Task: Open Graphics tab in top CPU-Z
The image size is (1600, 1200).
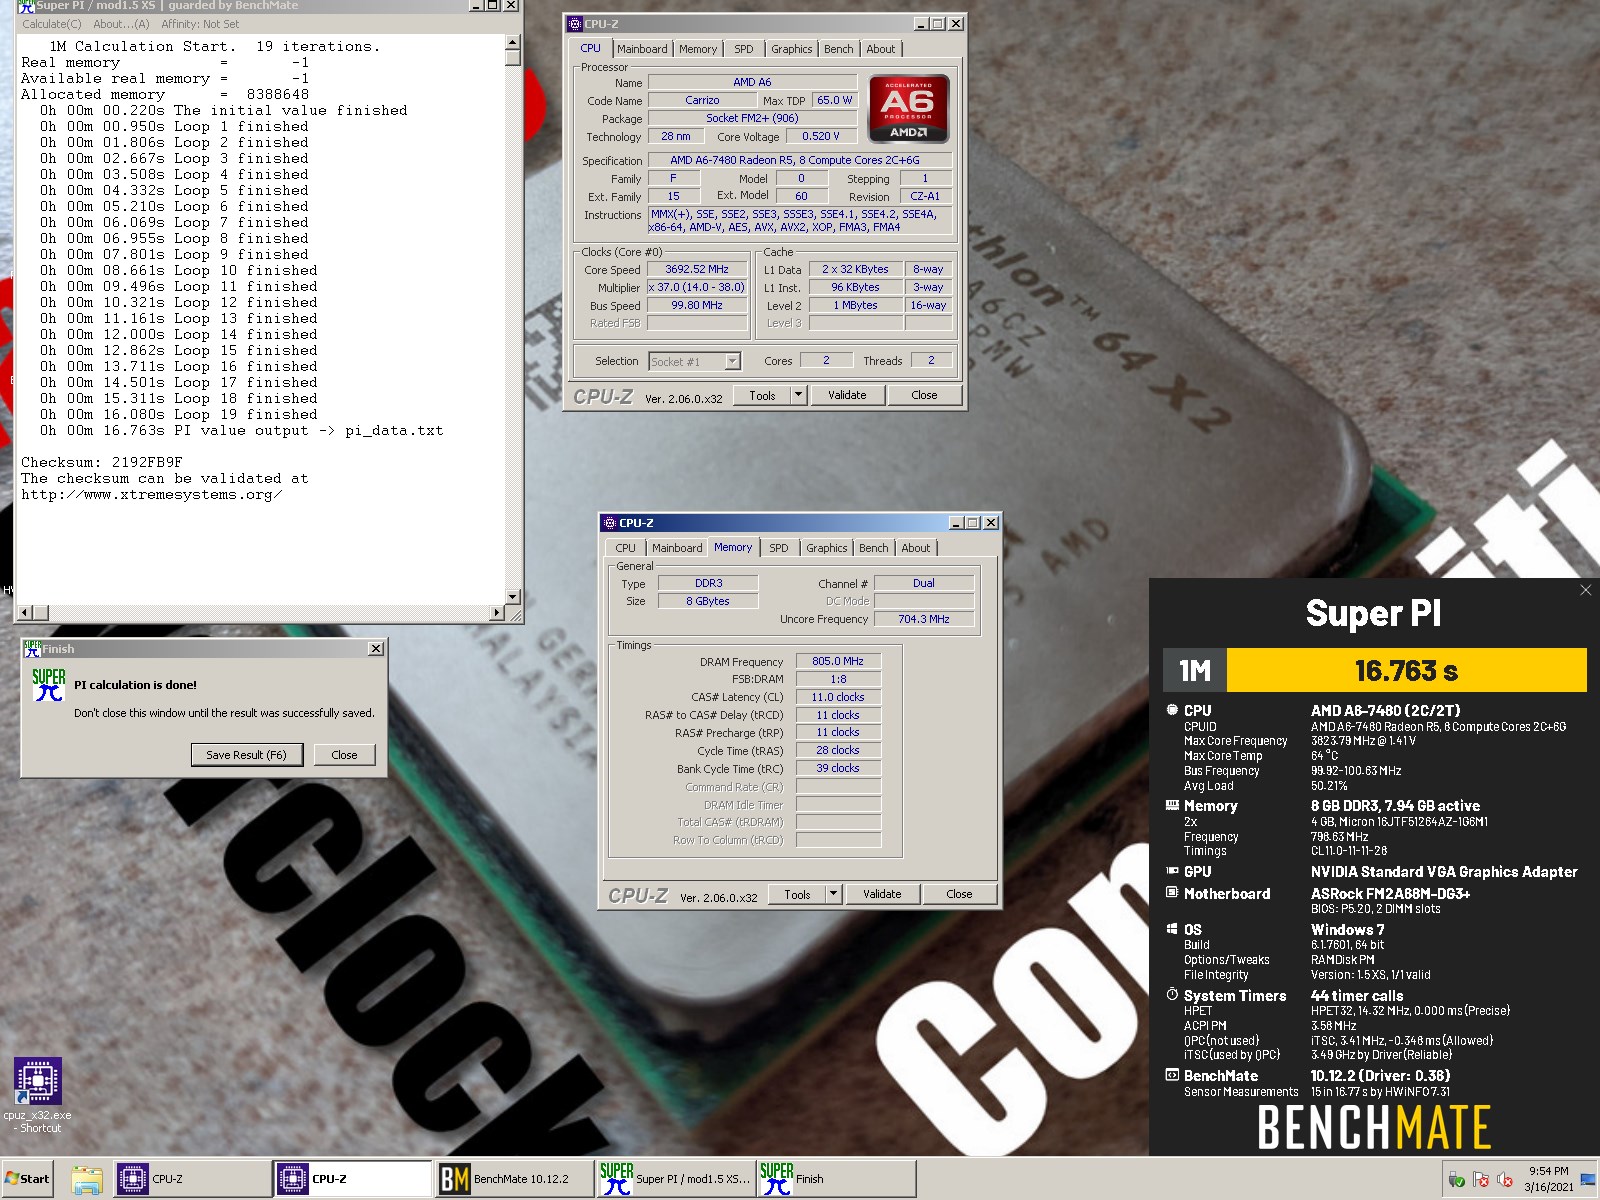Action: pyautogui.click(x=792, y=49)
